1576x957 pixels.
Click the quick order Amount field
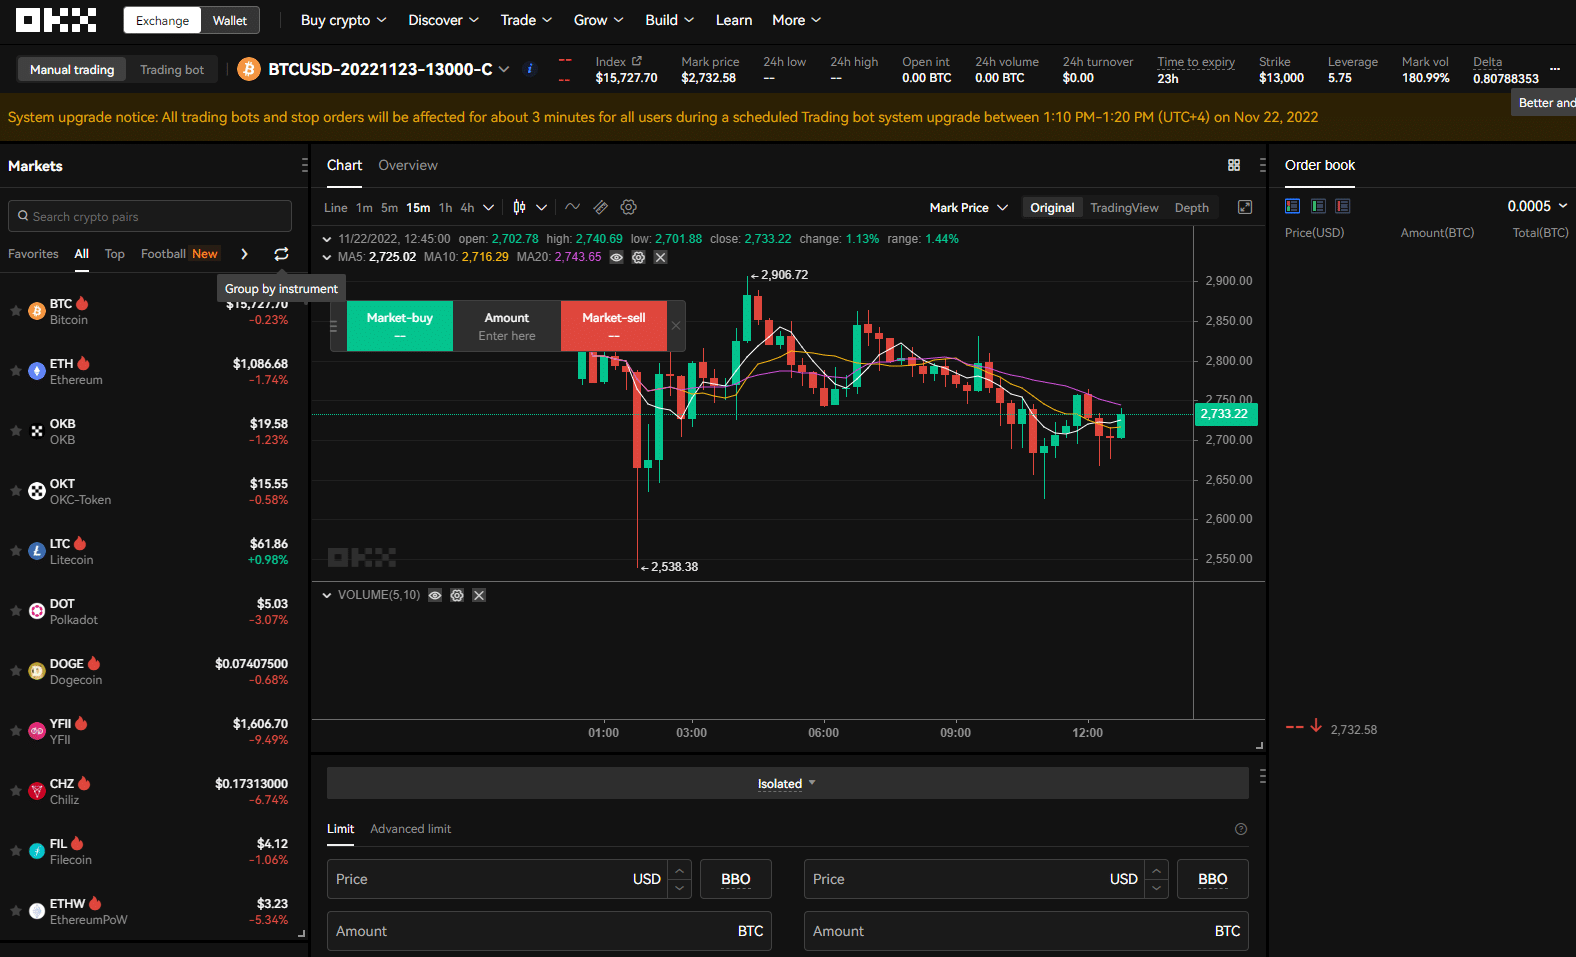(x=507, y=326)
